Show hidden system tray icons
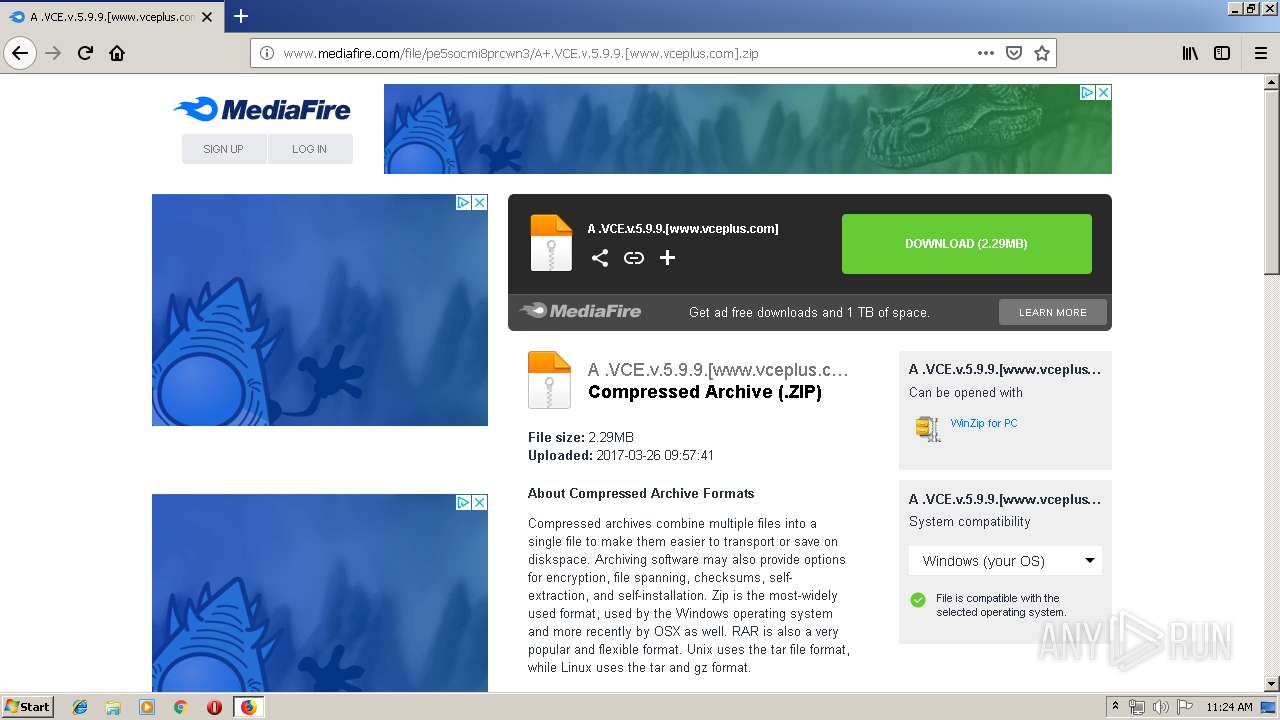 [x=1116, y=707]
